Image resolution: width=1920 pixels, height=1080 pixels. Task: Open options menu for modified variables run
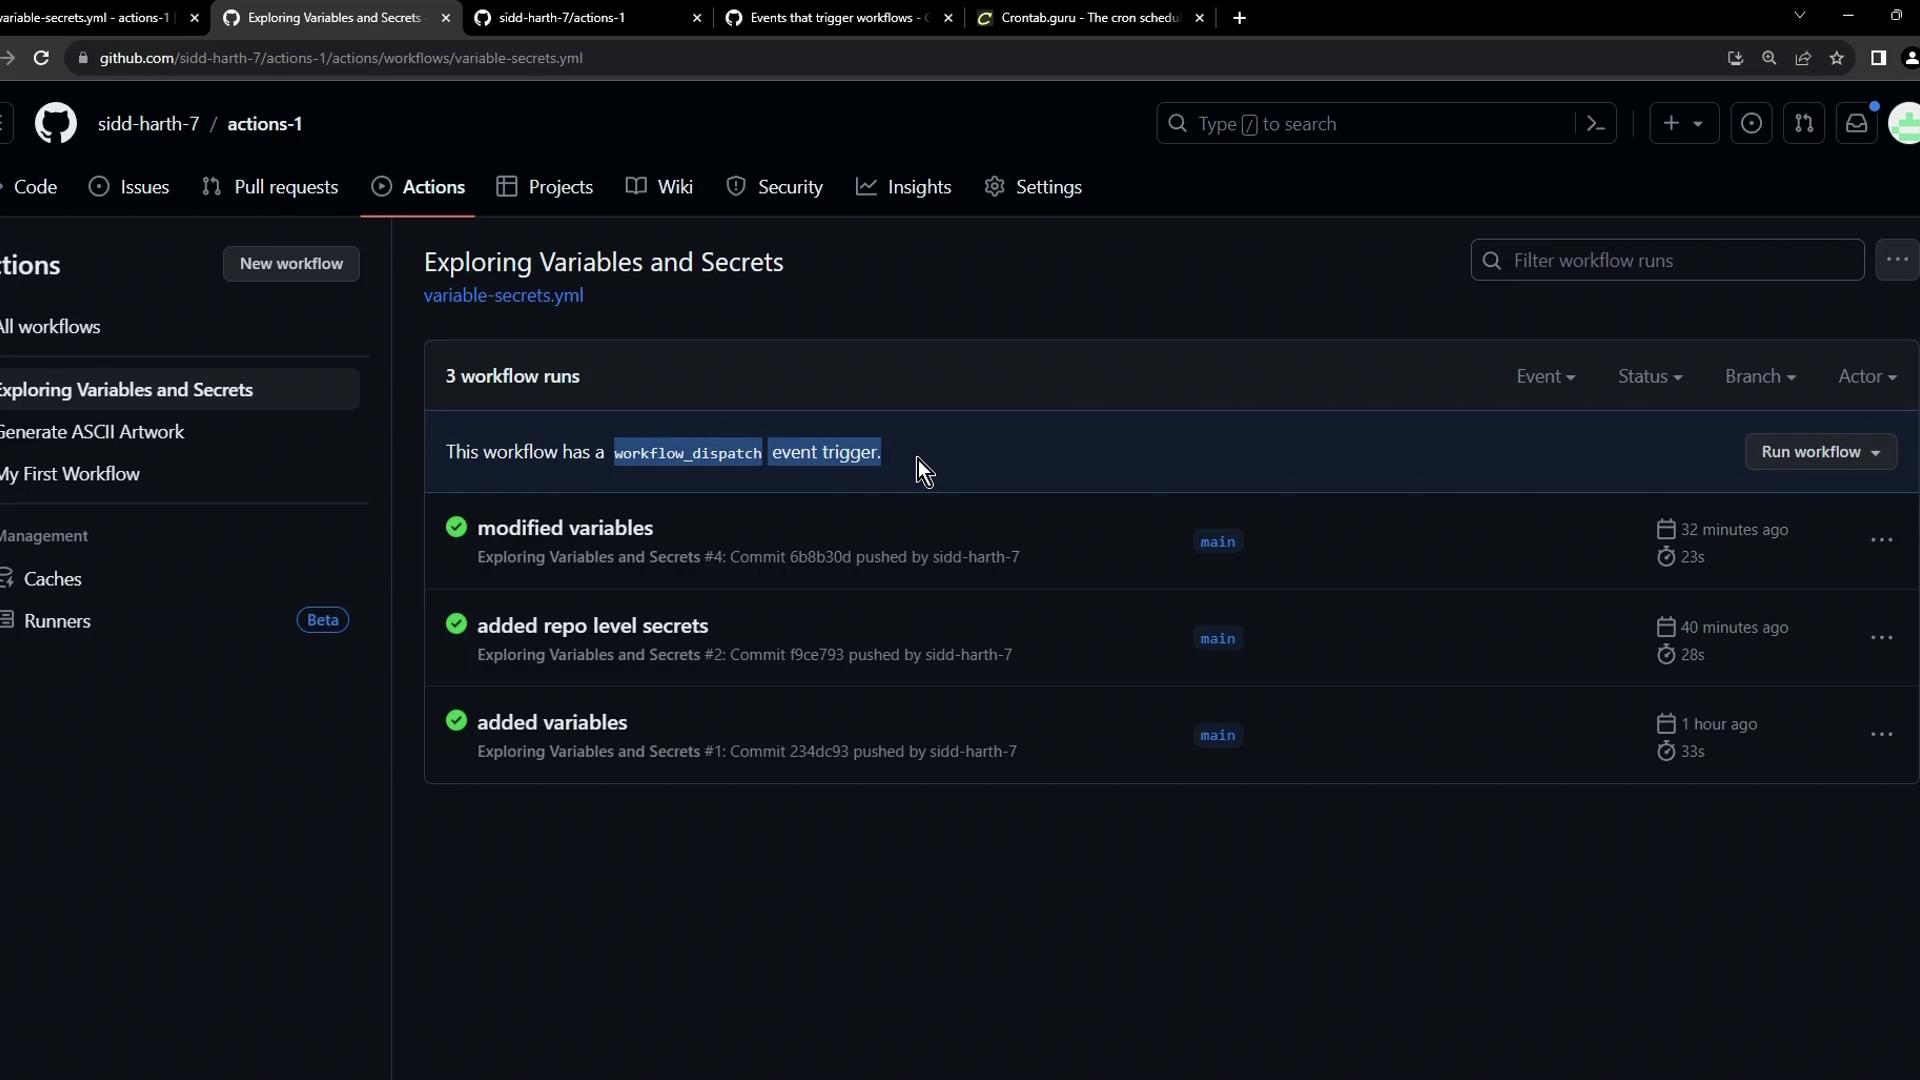coord(1881,540)
